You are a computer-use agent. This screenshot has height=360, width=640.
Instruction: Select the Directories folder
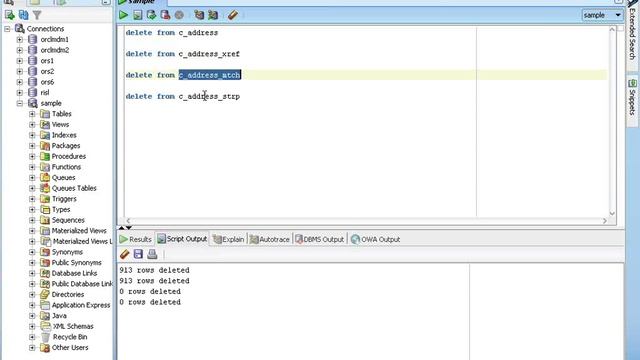pyautogui.click(x=68, y=294)
